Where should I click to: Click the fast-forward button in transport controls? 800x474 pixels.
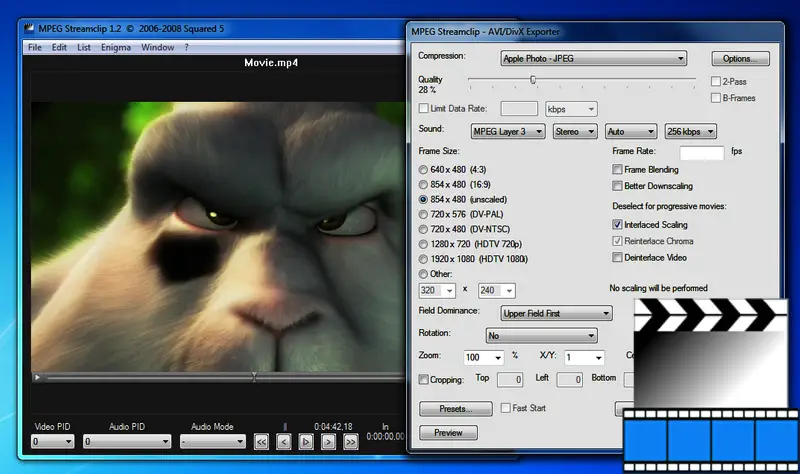point(351,441)
